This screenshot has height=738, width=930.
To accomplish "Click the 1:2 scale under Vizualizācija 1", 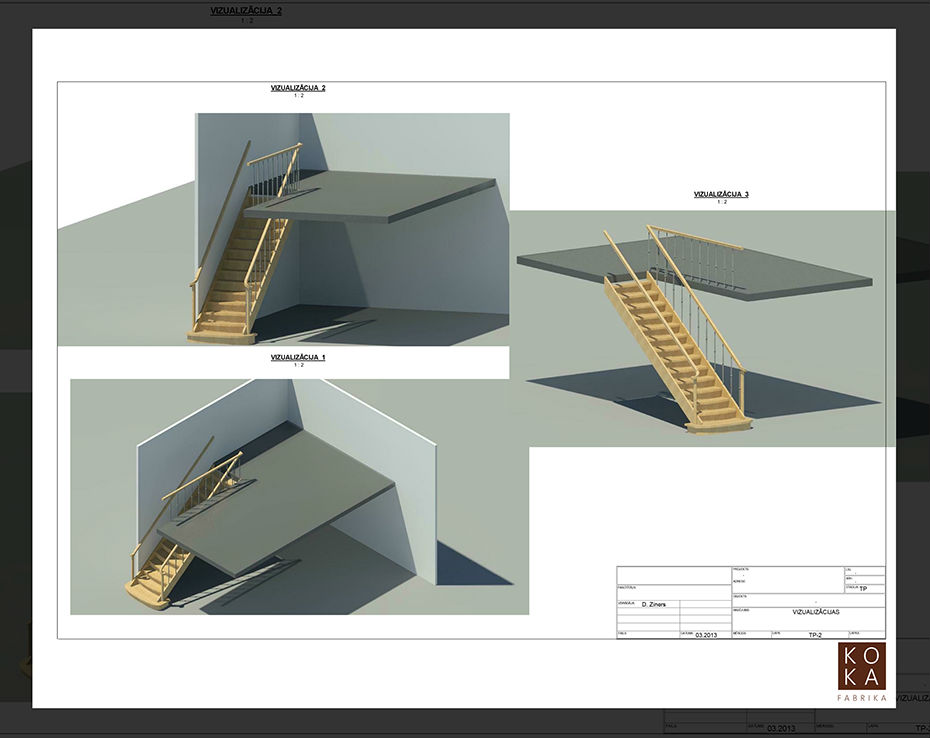I will coord(298,365).
